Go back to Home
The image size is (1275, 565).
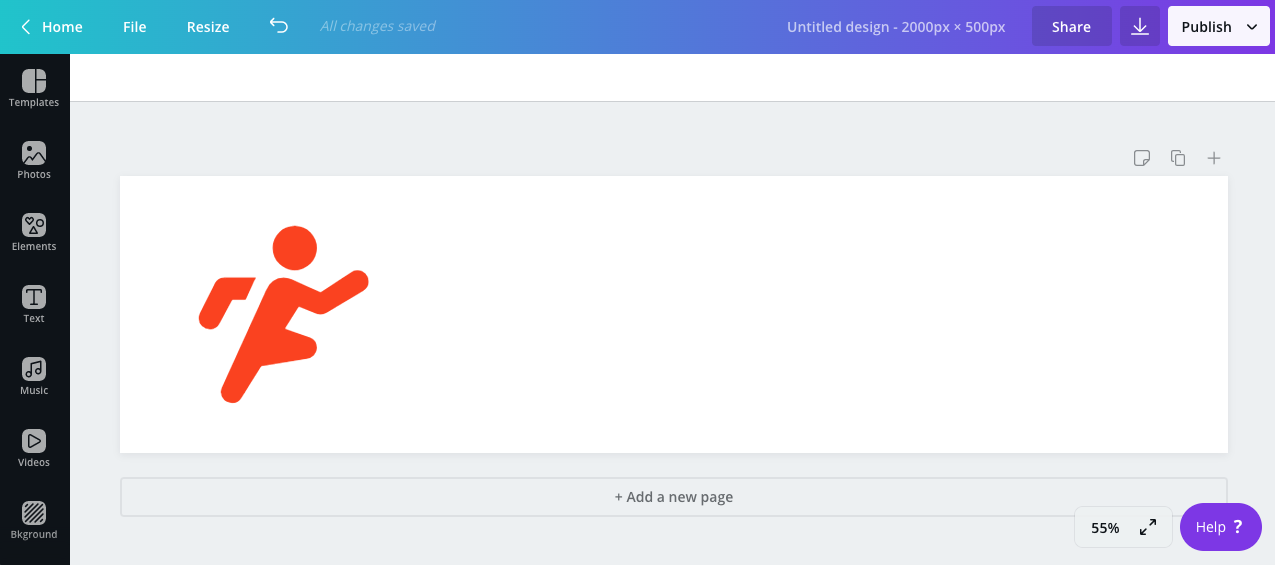[x=51, y=27]
